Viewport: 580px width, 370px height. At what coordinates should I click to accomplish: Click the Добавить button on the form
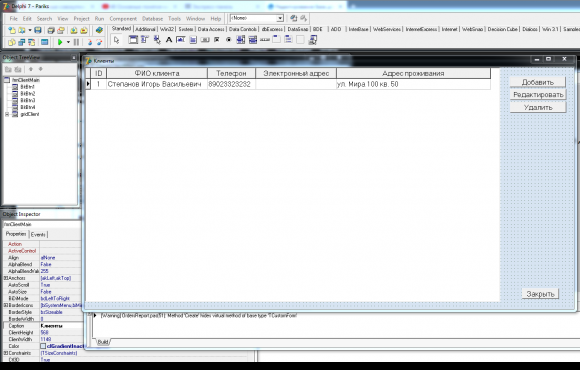tap(538, 82)
